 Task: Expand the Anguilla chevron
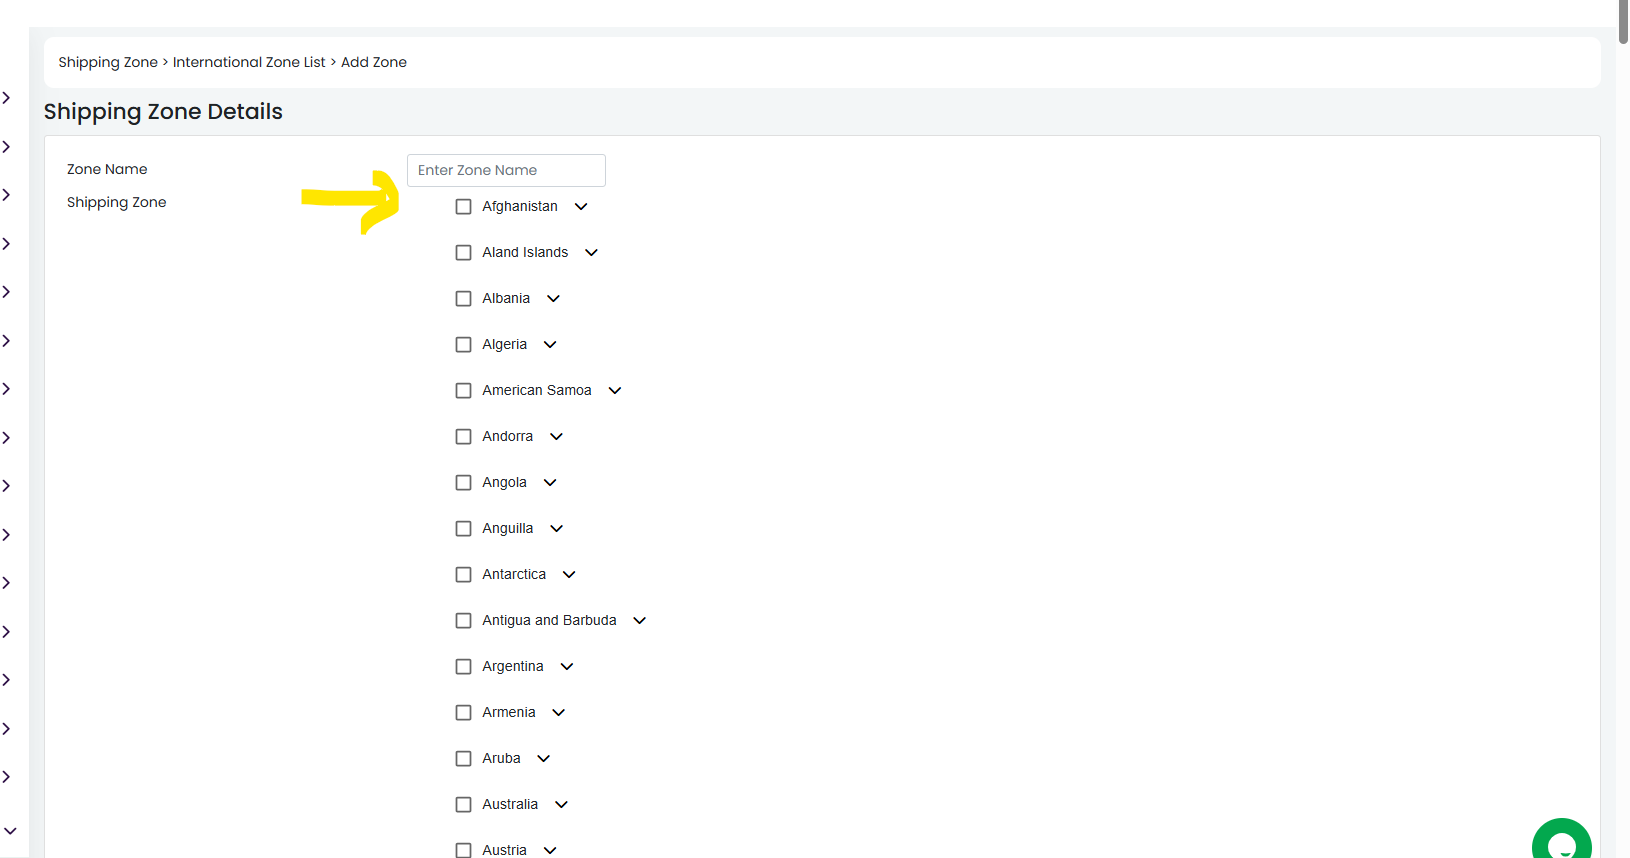(x=557, y=529)
